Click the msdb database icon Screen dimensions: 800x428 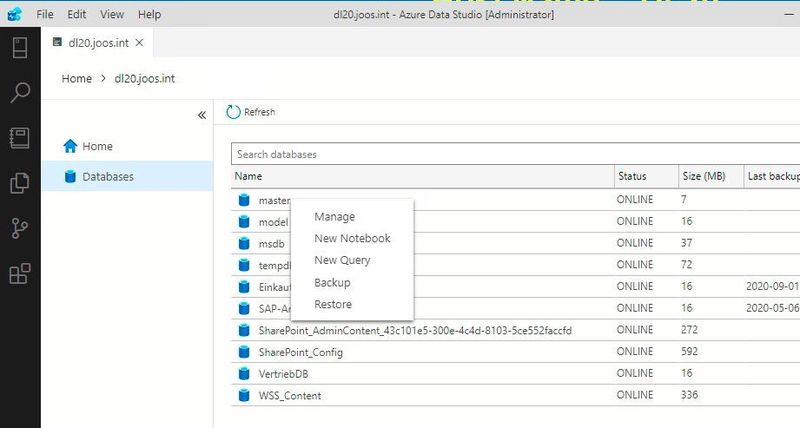pos(244,243)
